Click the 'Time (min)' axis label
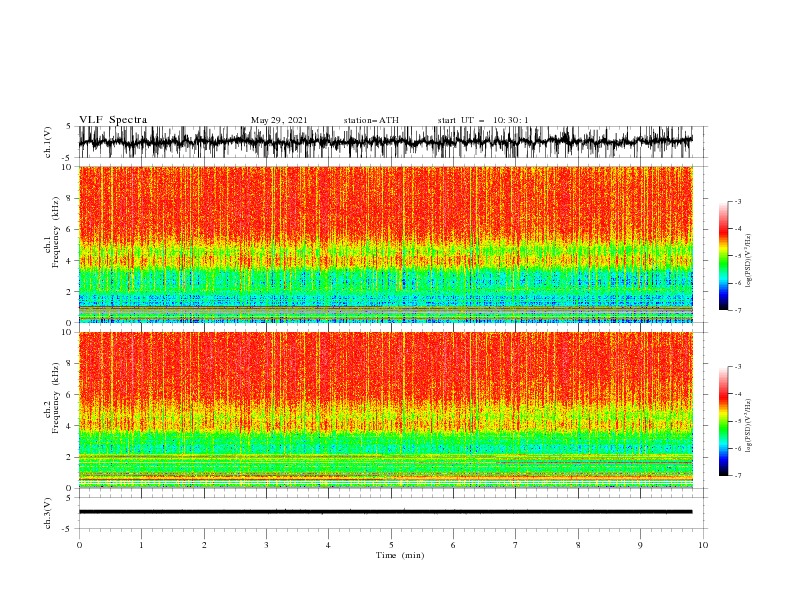The image size is (792, 612). pyautogui.click(x=400, y=555)
